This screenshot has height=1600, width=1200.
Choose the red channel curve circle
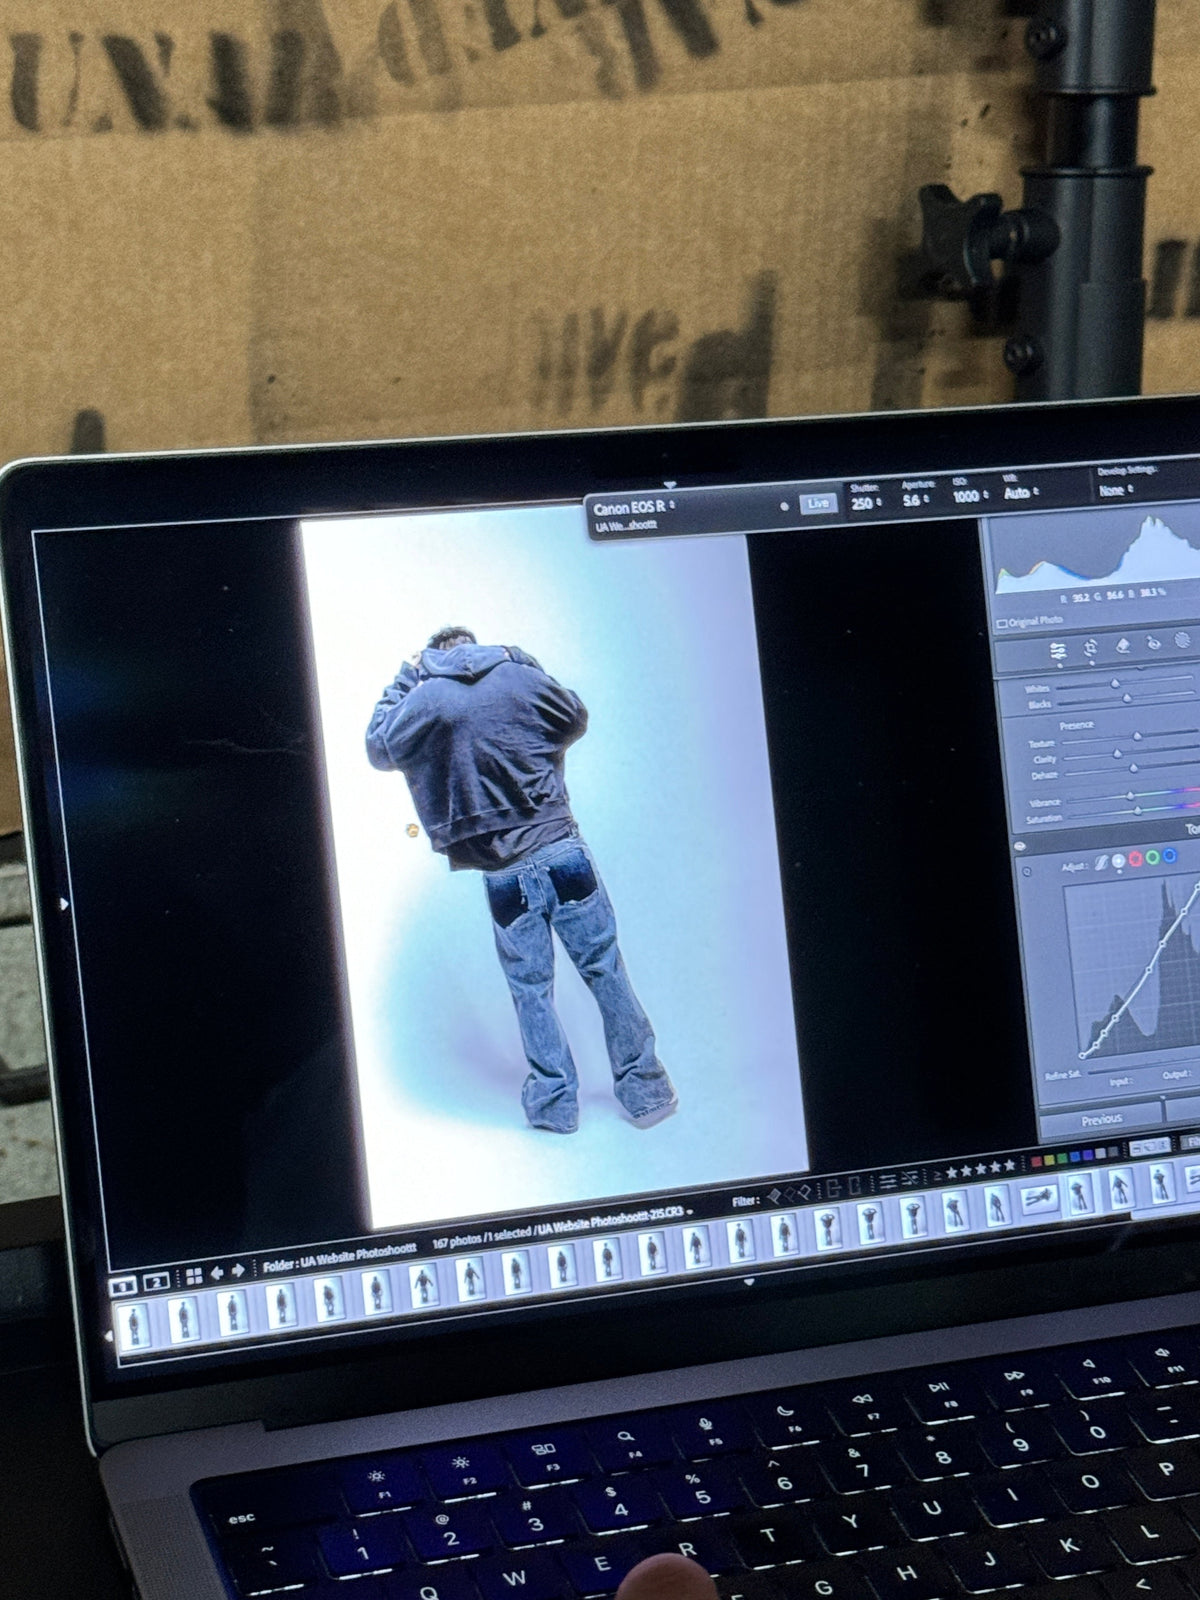click(x=1136, y=859)
